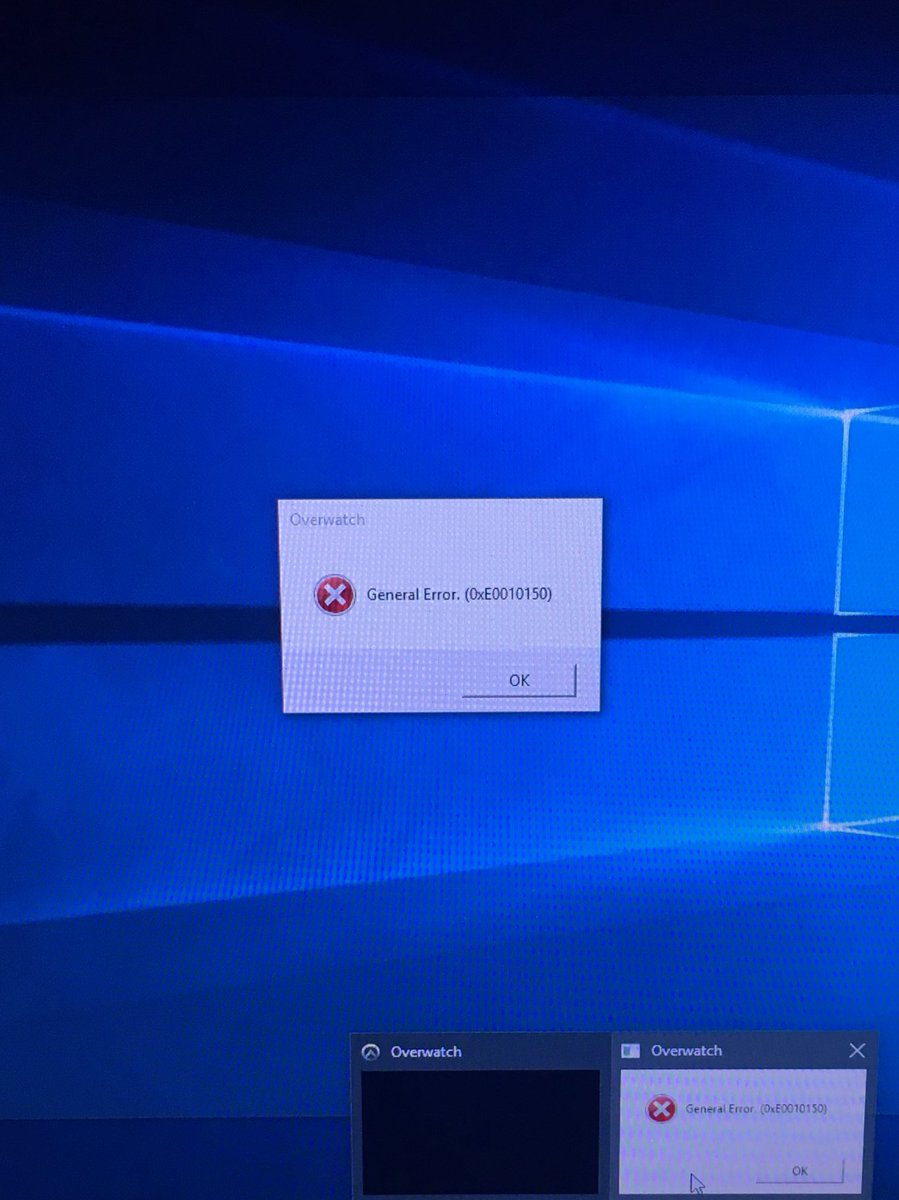Select the Overwatch error dialog preview thumbnail
Viewport: 899px width, 1200px height.
(x=743, y=1131)
